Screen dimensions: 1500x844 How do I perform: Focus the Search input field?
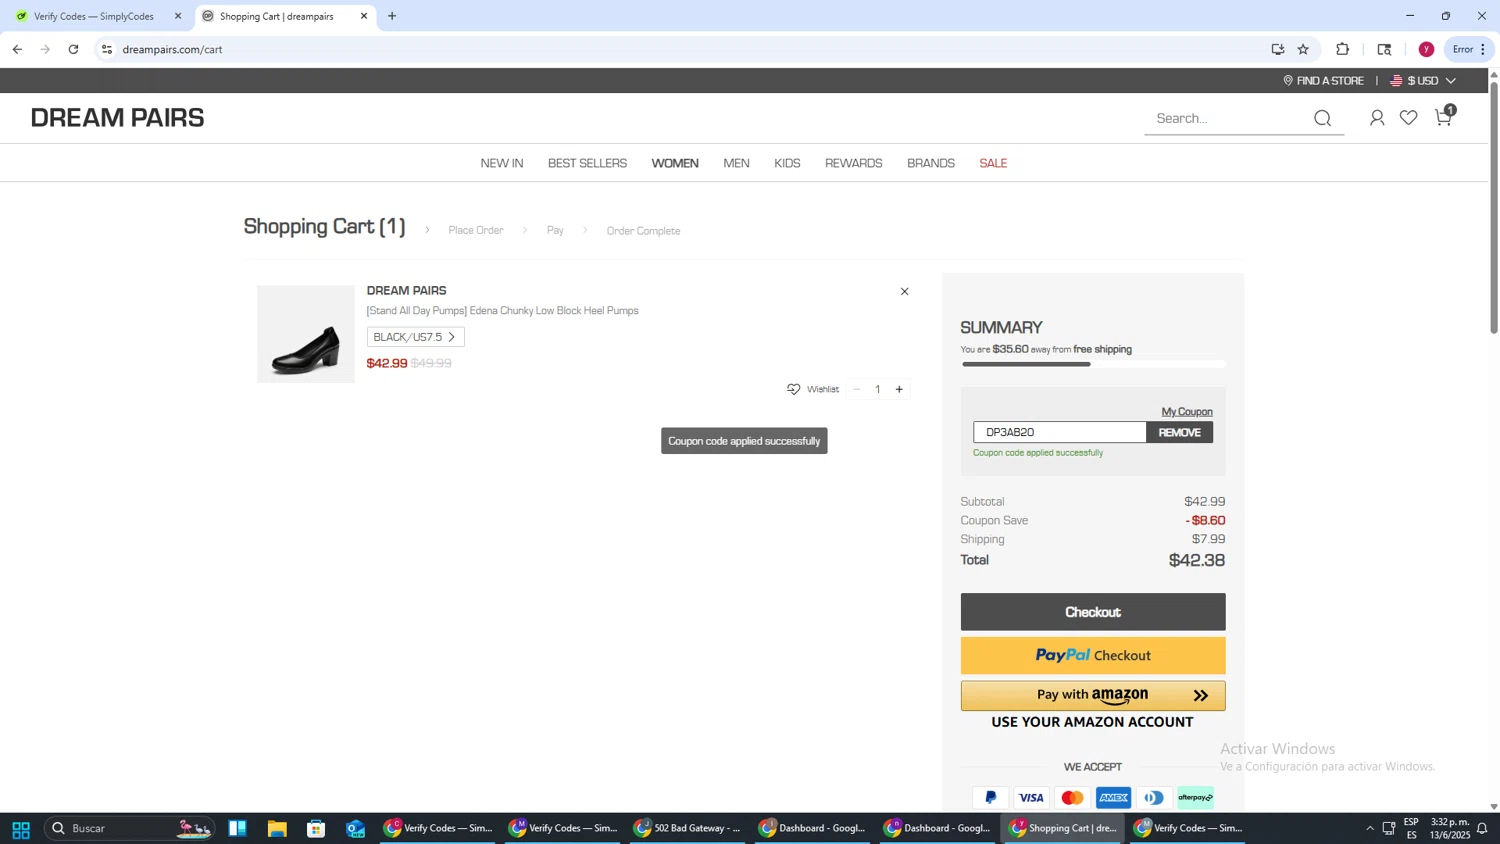(1228, 119)
